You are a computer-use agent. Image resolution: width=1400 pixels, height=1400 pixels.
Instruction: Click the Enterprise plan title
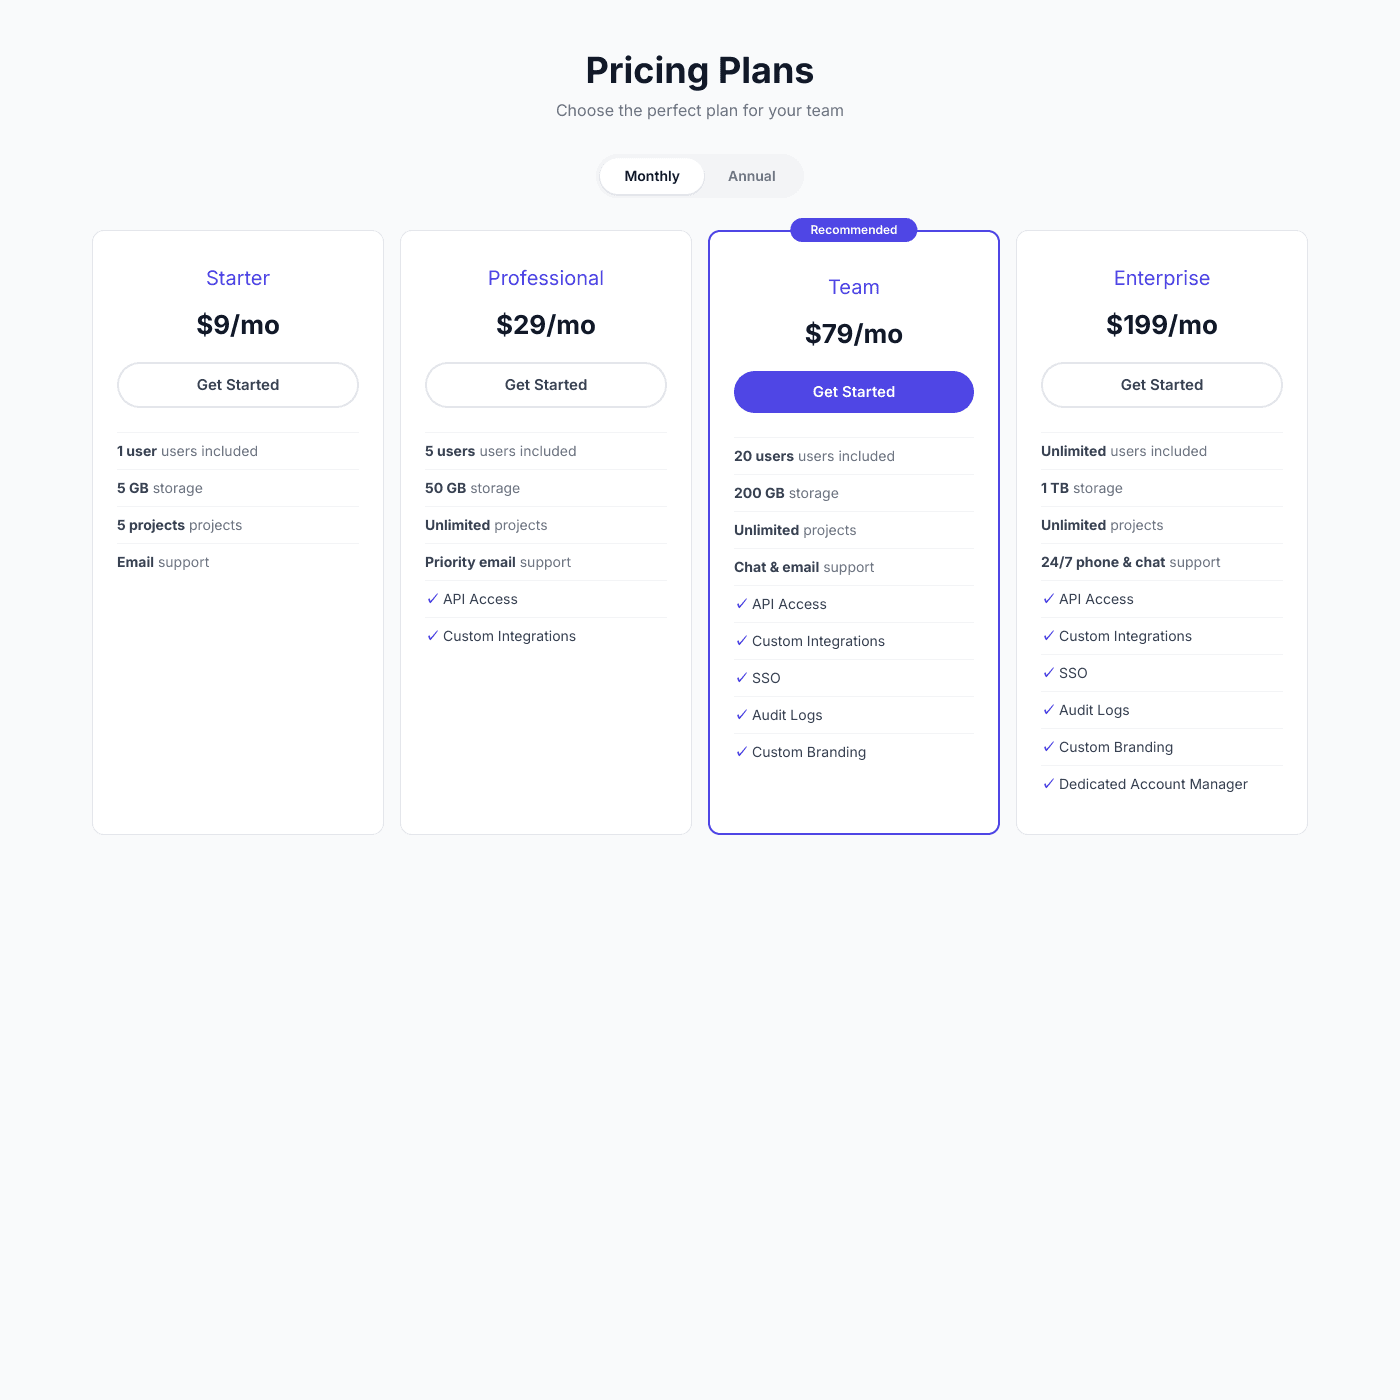point(1161,278)
